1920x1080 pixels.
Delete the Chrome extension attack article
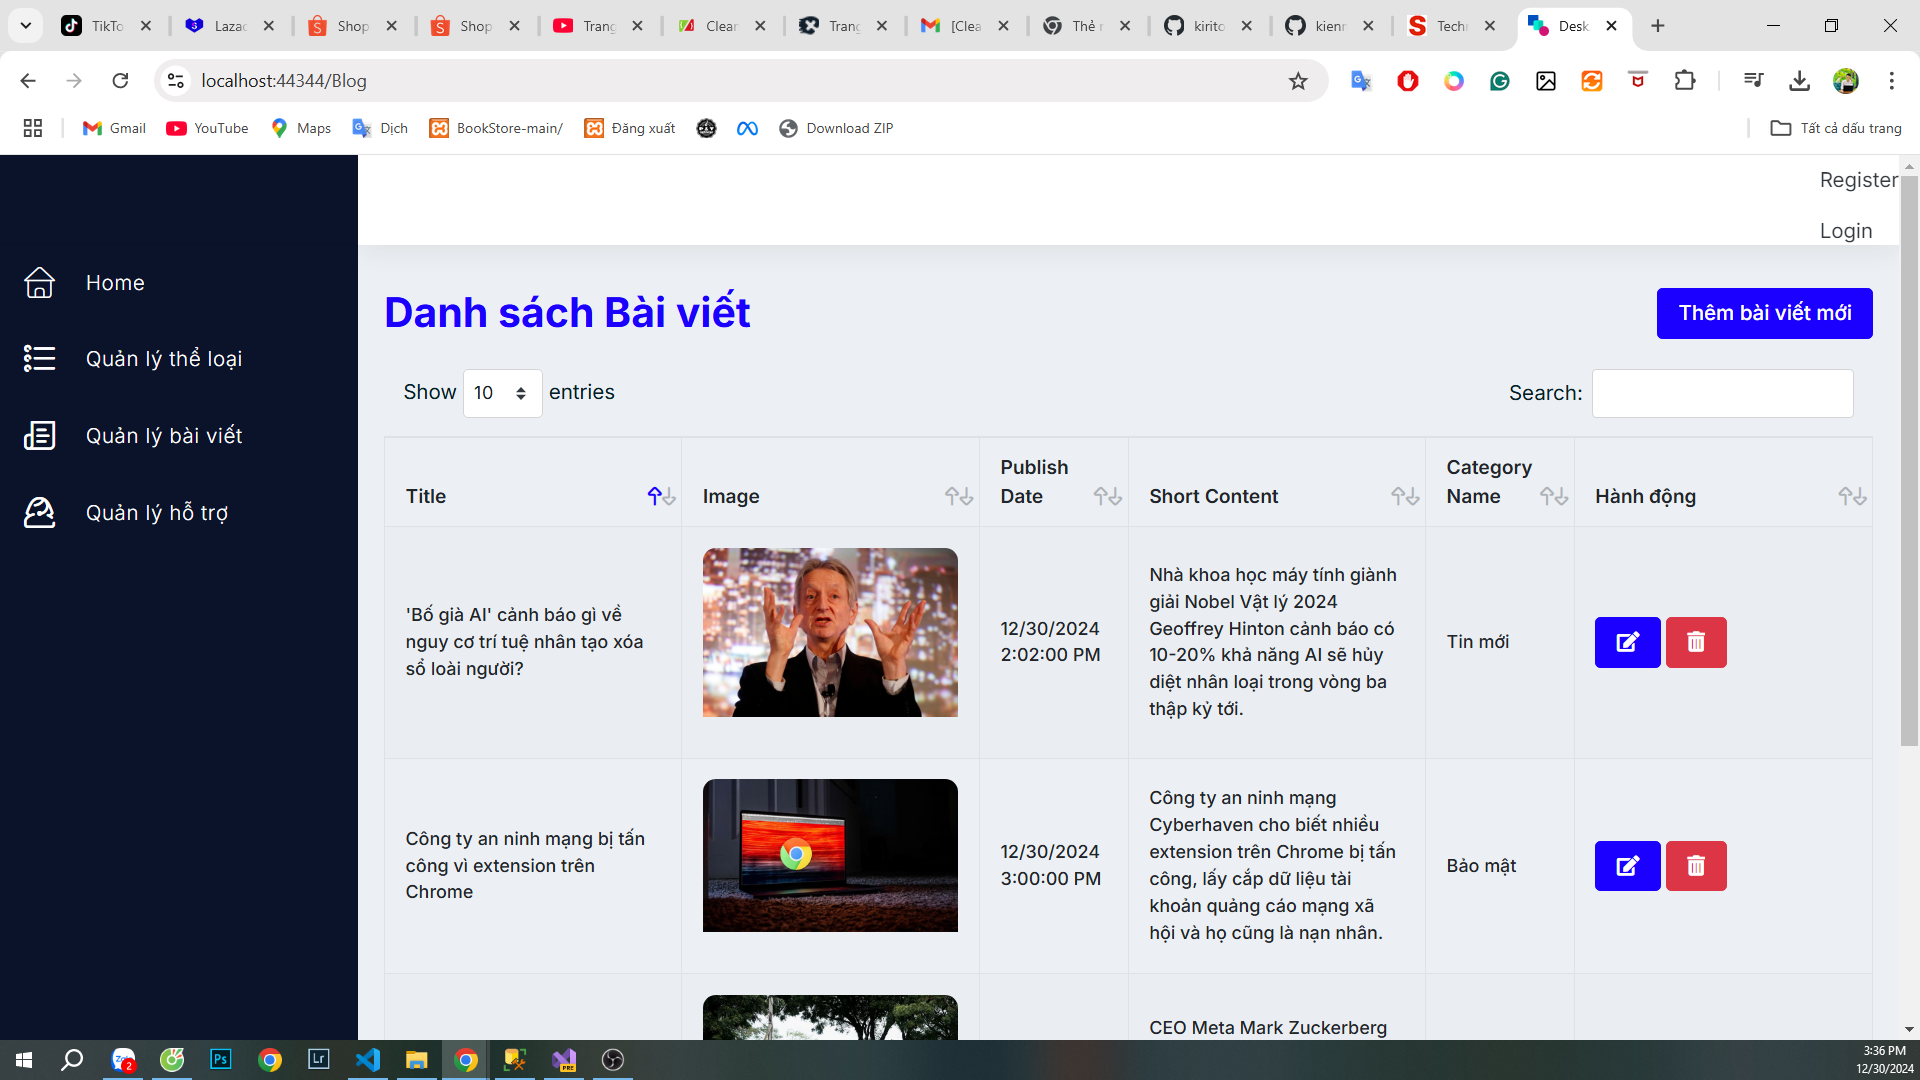[x=1696, y=866]
